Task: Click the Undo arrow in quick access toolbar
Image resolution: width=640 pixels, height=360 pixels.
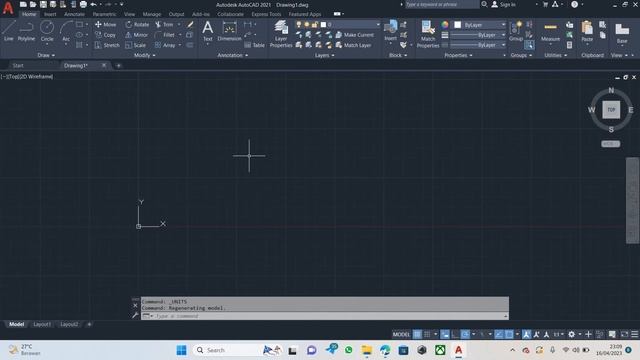Action: point(93,4)
